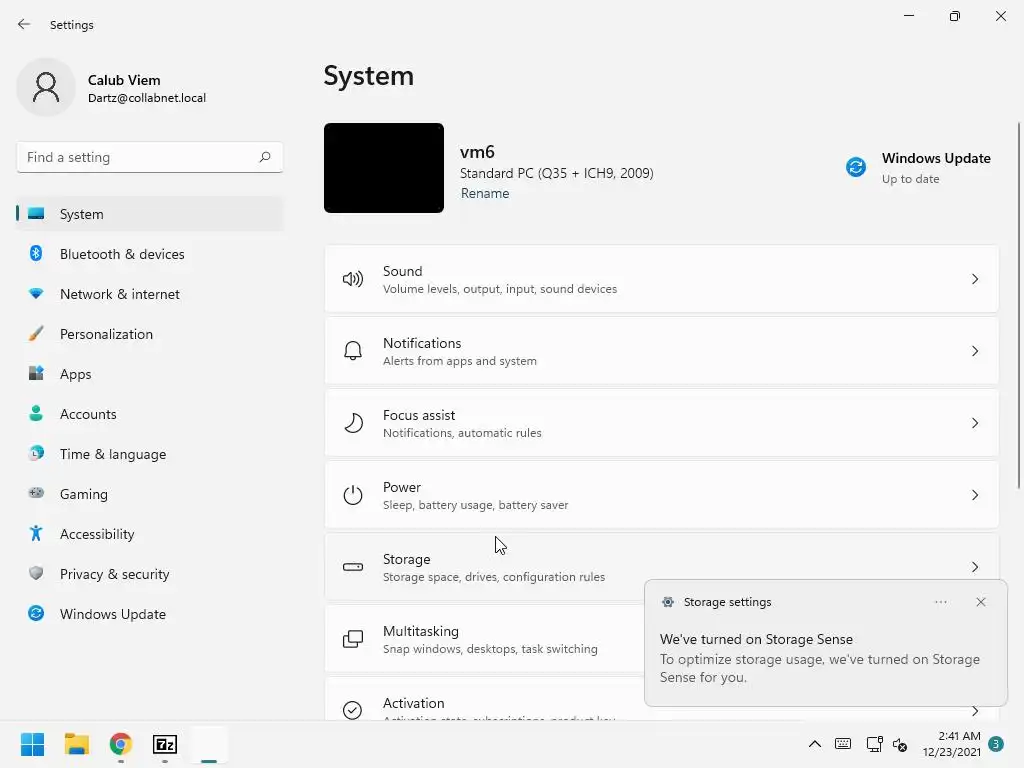The image size is (1024, 768).
Task: Expand the Storage row chevron
Action: 974,567
